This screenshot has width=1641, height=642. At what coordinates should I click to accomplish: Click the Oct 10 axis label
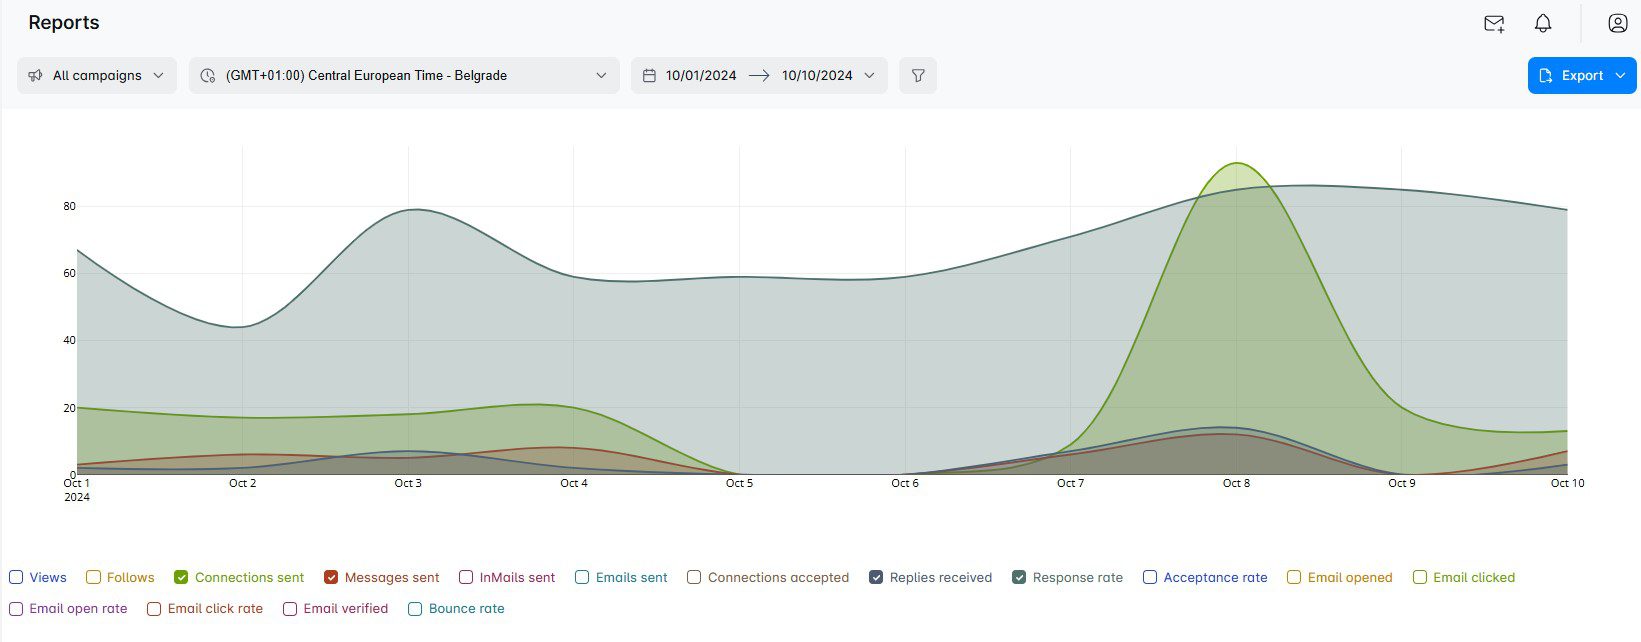coord(1567,483)
